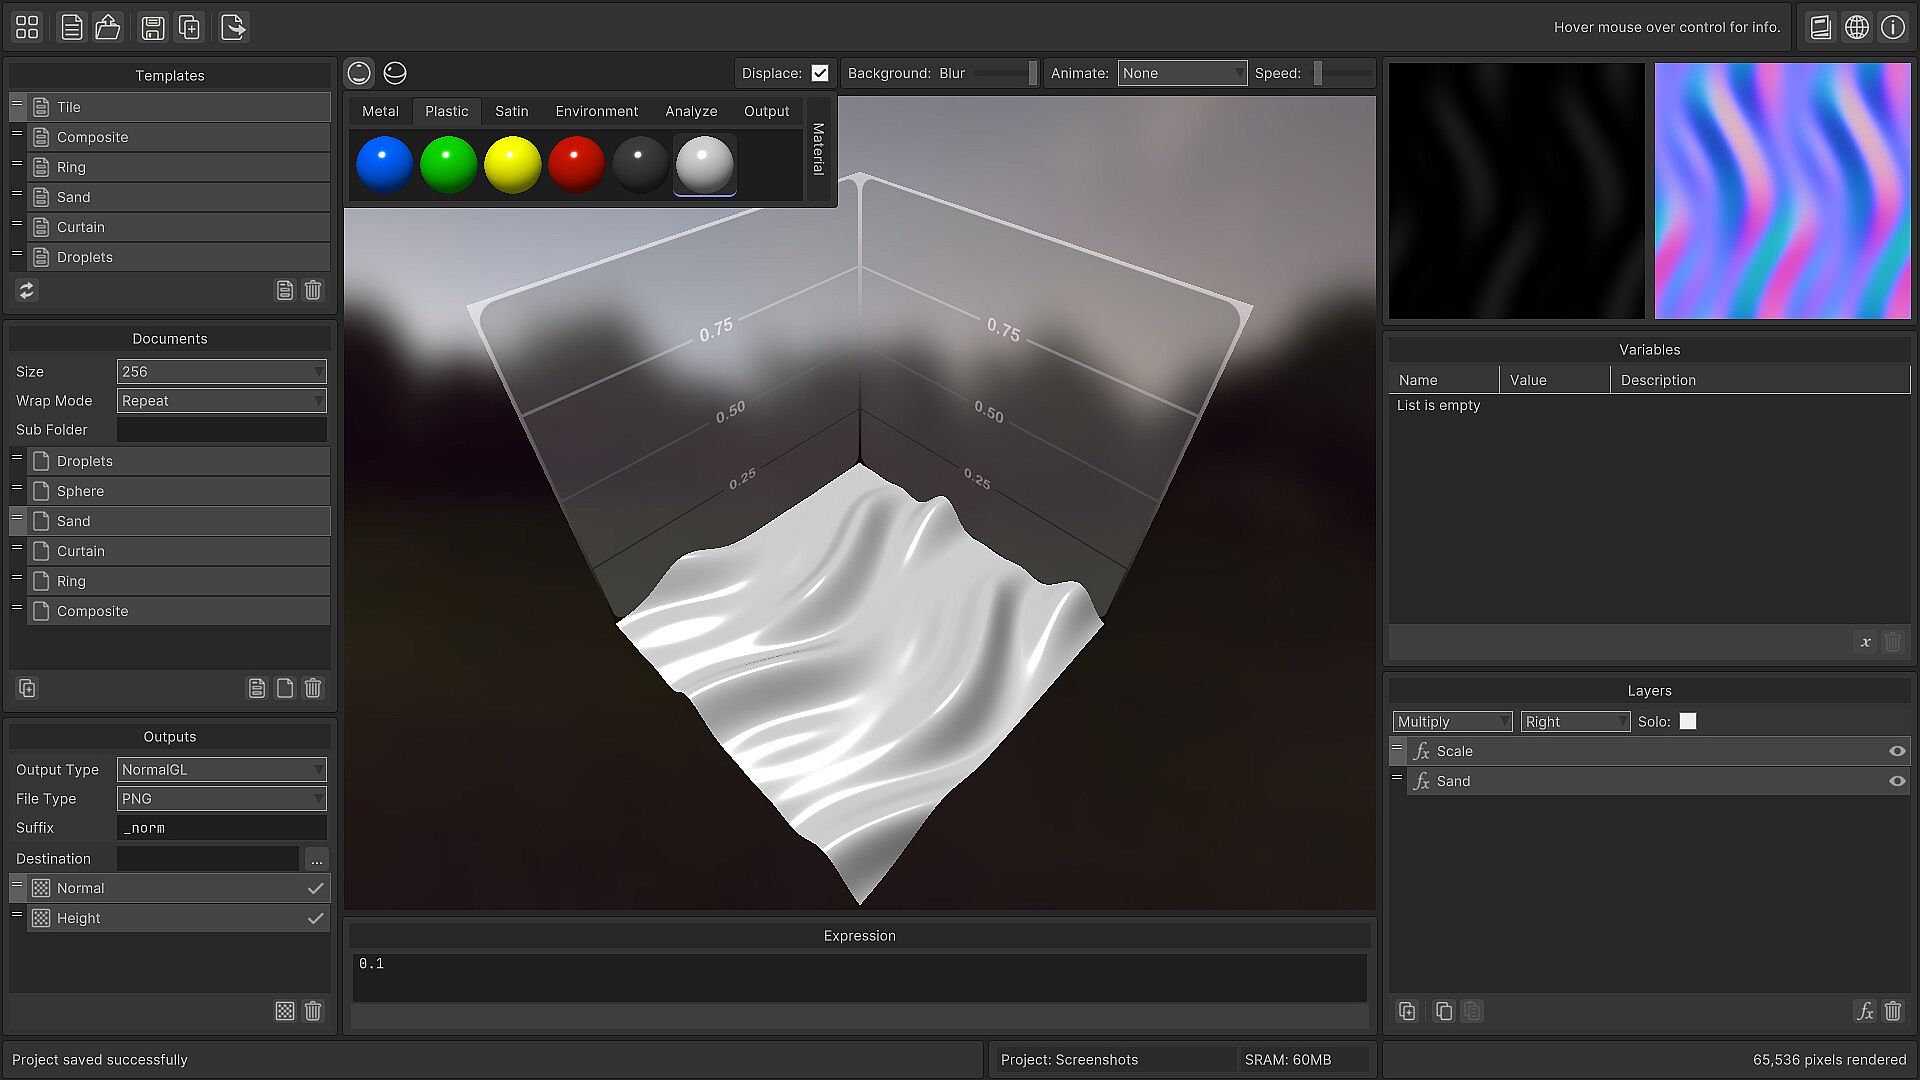
Task: Click the refresh templates icon
Action: click(x=27, y=290)
